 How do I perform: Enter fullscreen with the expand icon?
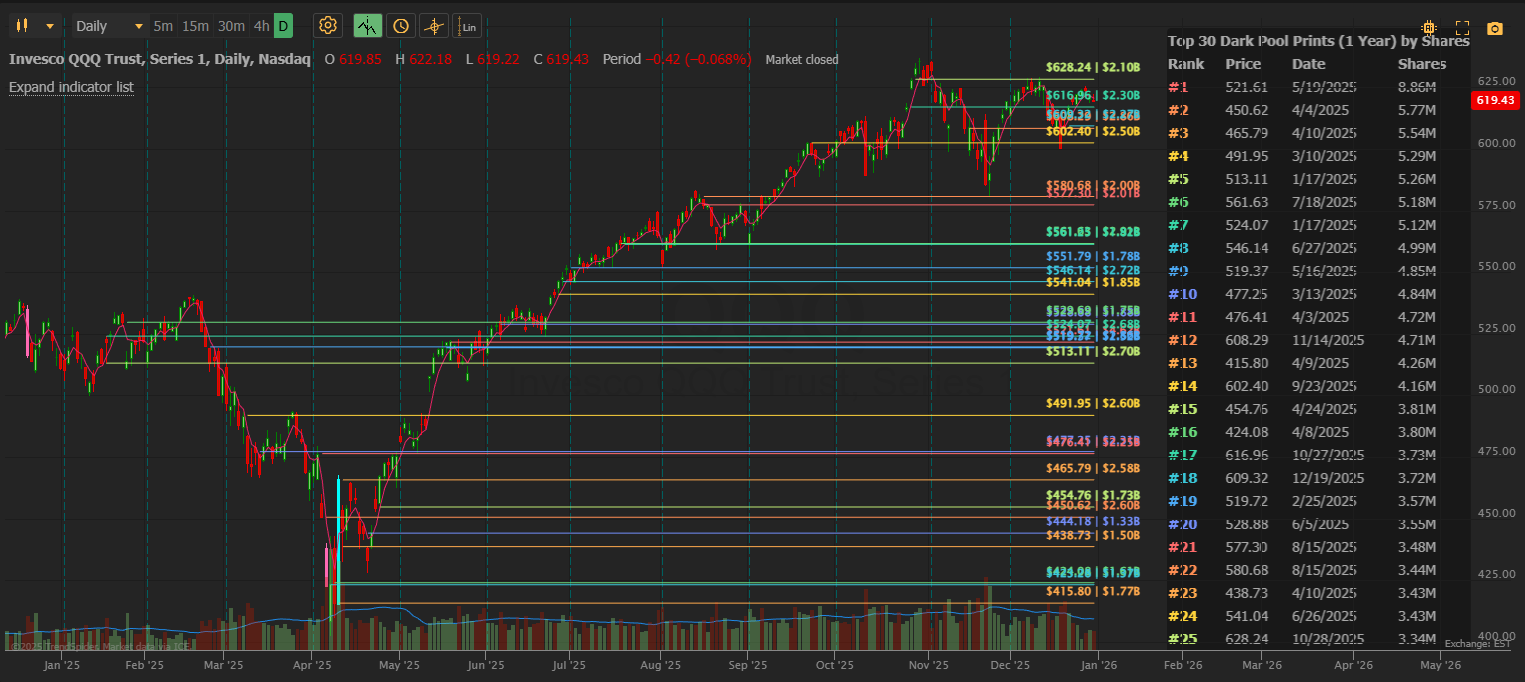(1462, 27)
